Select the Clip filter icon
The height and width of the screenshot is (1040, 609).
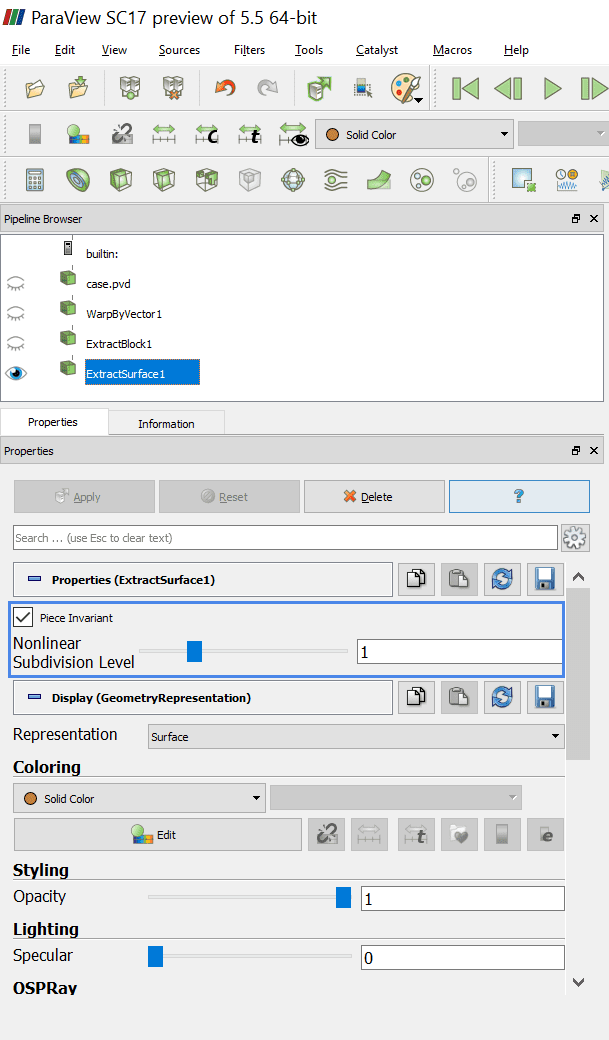[121, 180]
